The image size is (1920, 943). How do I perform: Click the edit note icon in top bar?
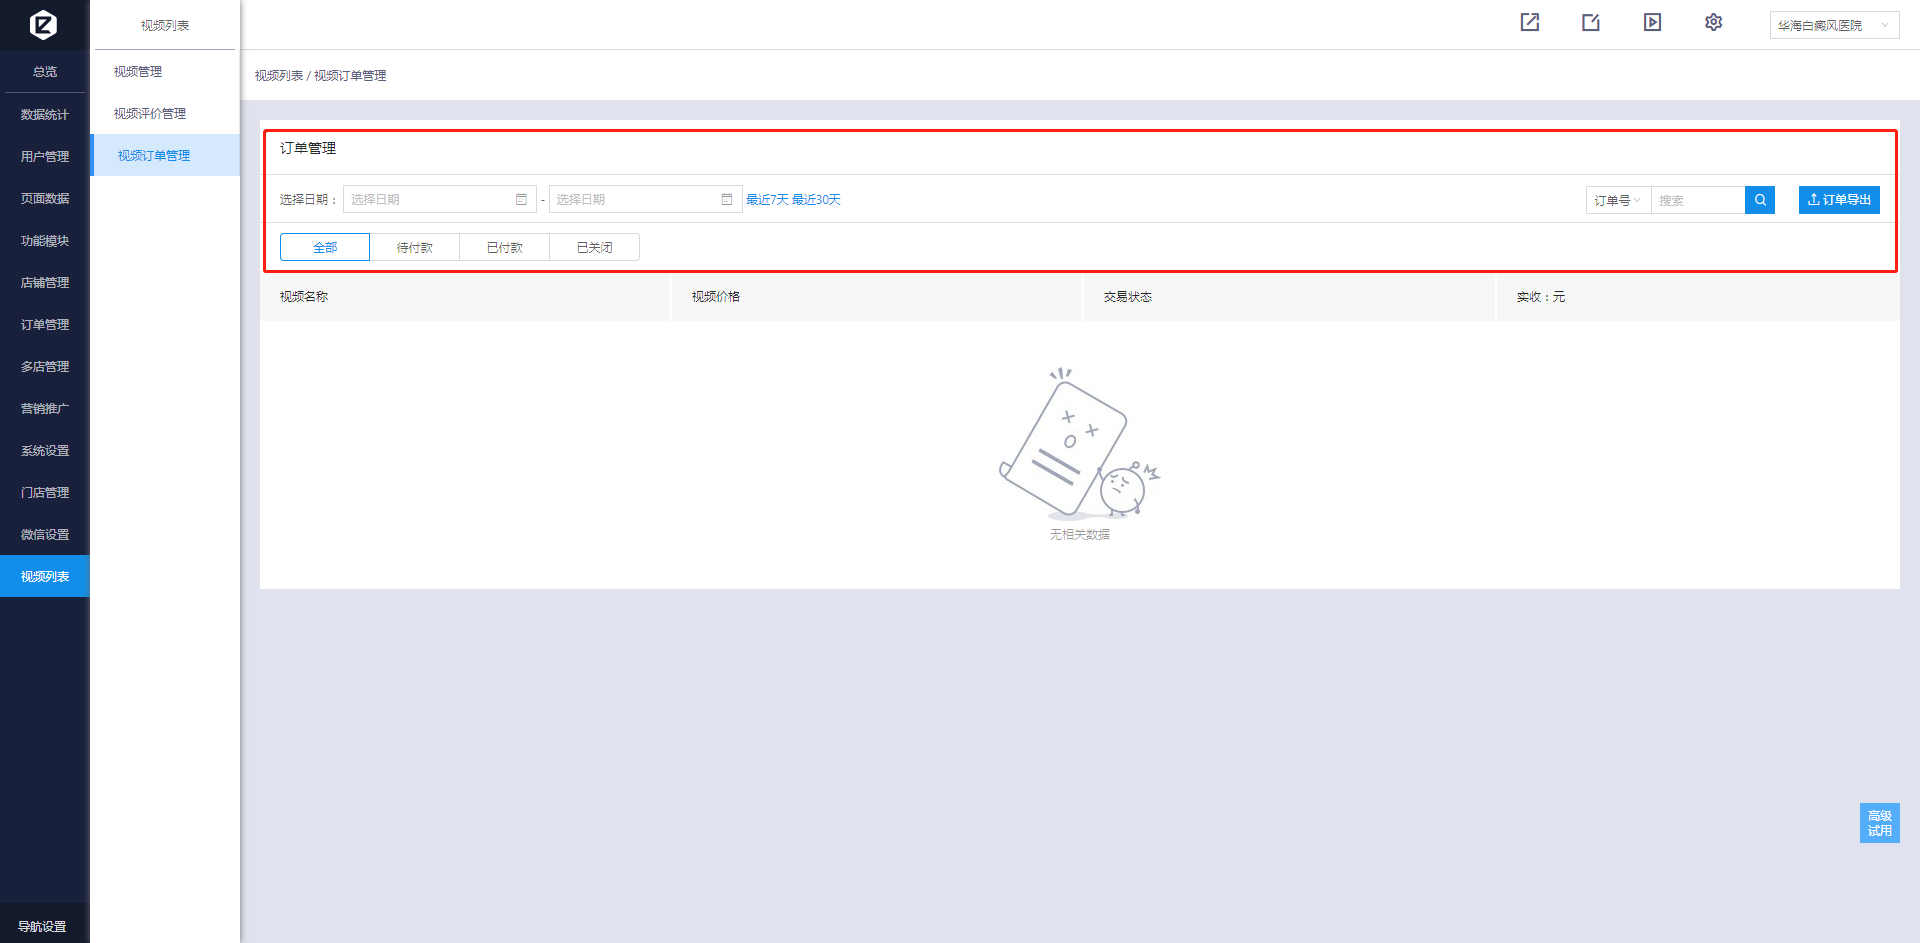(1591, 22)
